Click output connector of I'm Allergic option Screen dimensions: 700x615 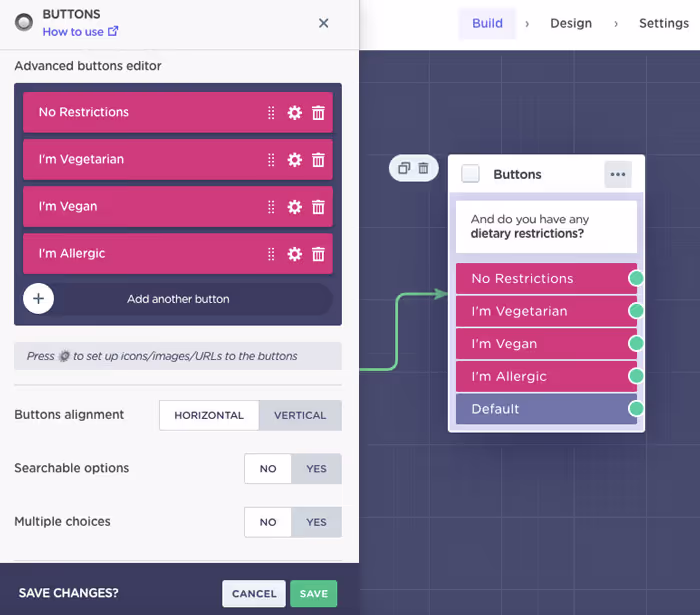[x=636, y=376]
